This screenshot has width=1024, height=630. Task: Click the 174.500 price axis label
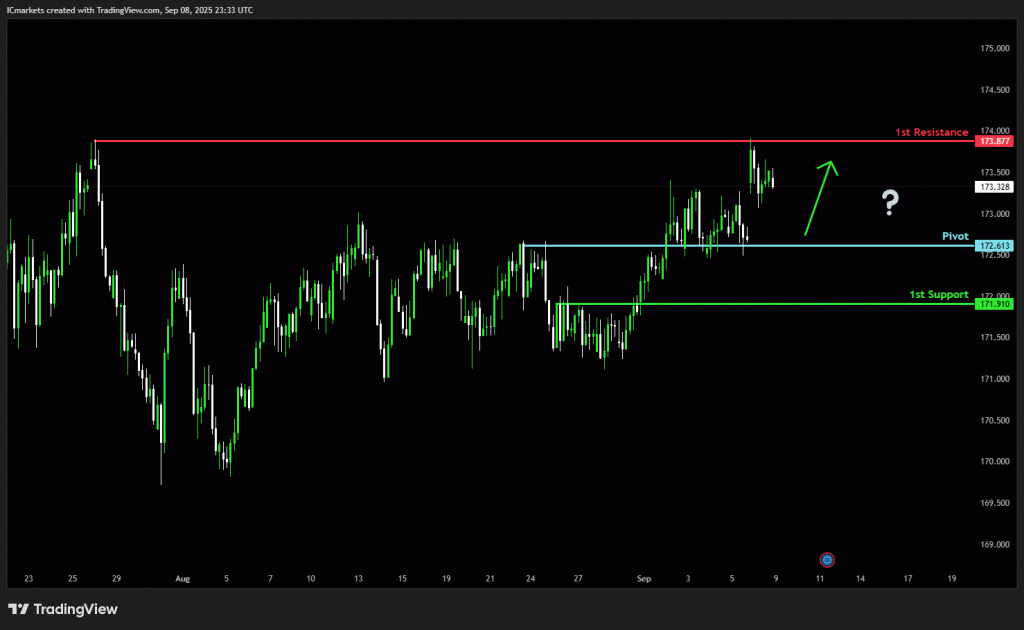(995, 90)
